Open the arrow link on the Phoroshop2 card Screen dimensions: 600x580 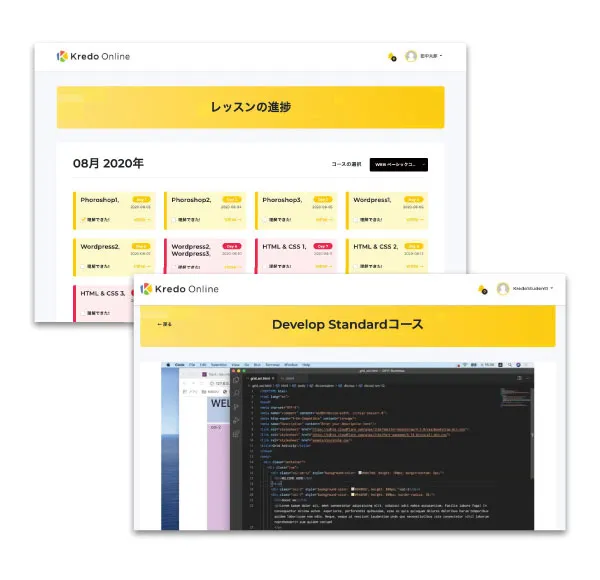(233, 220)
